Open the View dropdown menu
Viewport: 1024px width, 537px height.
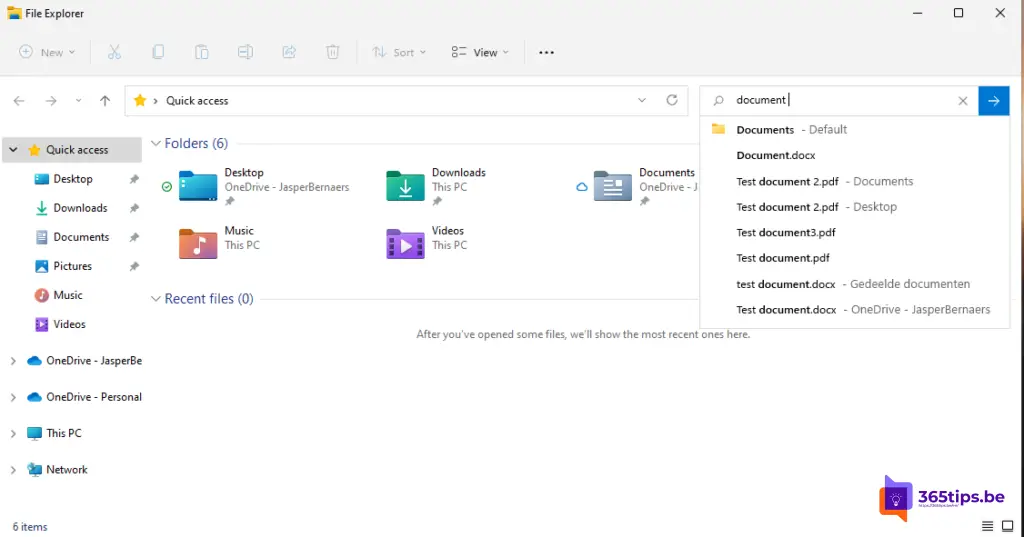click(480, 52)
